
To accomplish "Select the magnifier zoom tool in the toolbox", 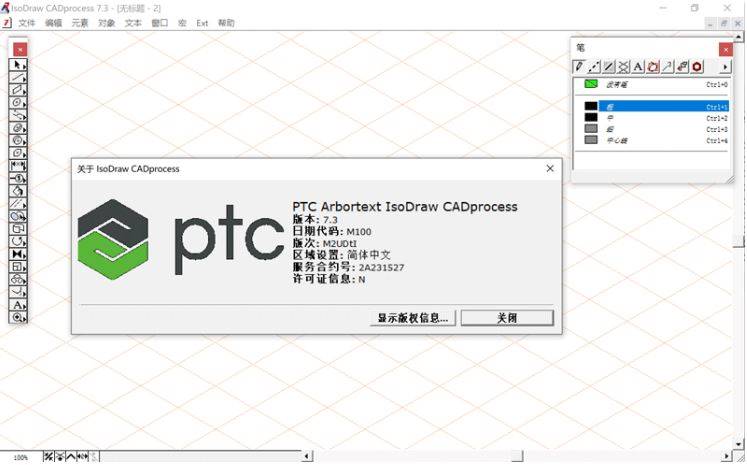I will click(18, 317).
